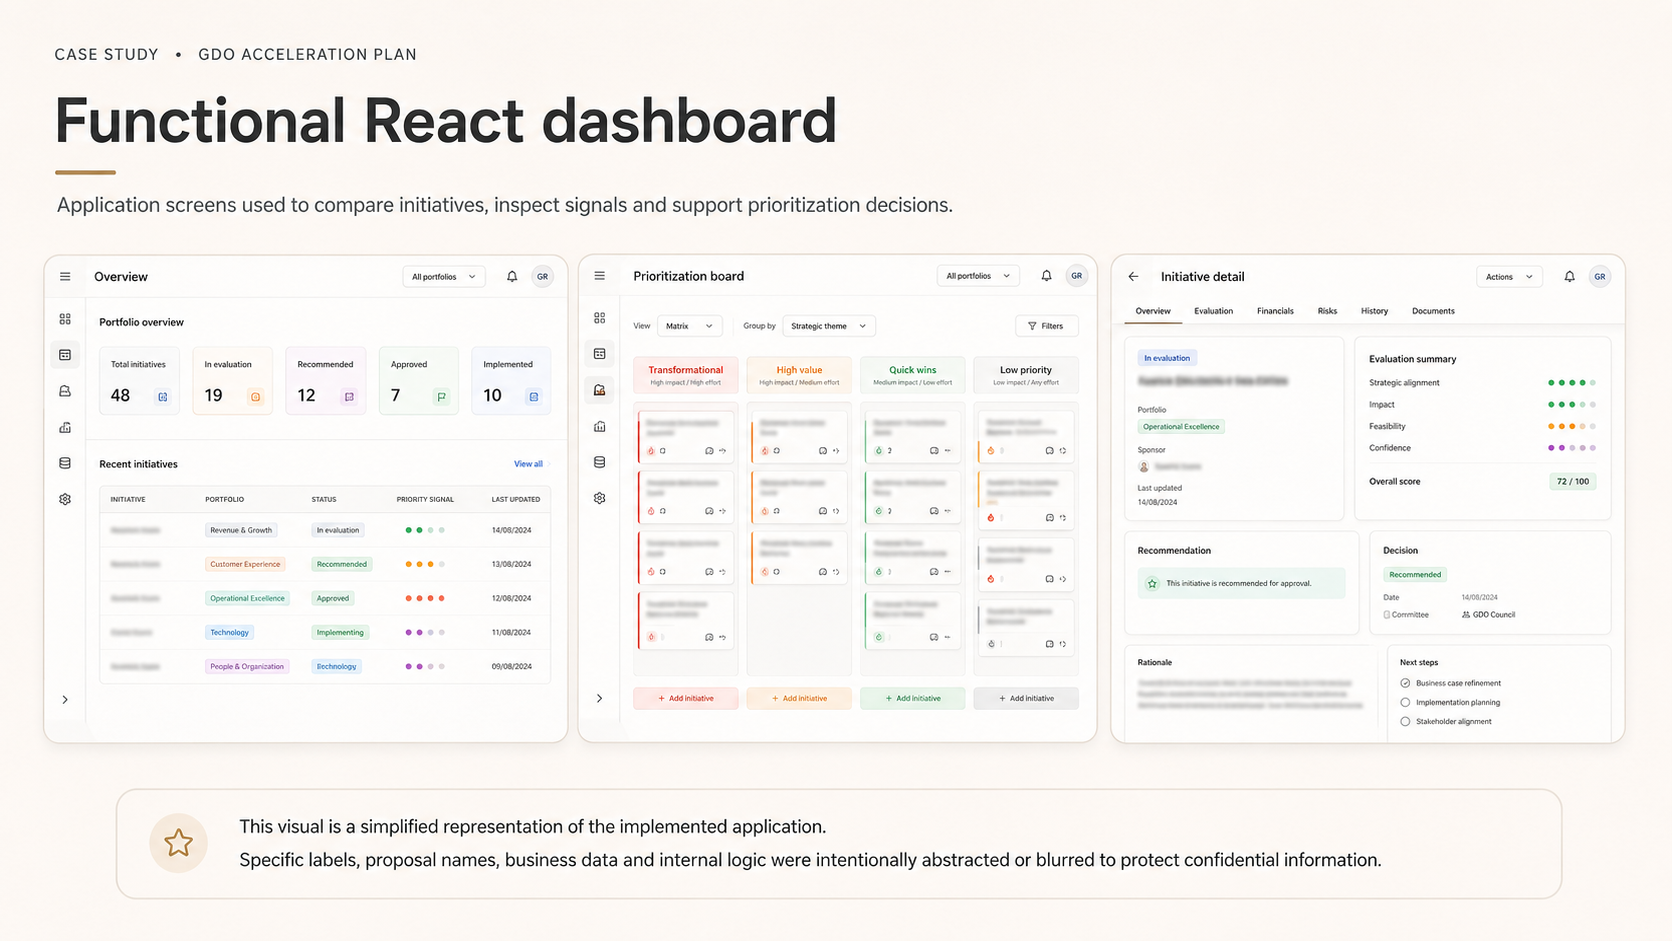Viewport: 1672px width, 941px height.
Task: Open the Actions dropdown on Initiative detail
Action: (x=1509, y=277)
